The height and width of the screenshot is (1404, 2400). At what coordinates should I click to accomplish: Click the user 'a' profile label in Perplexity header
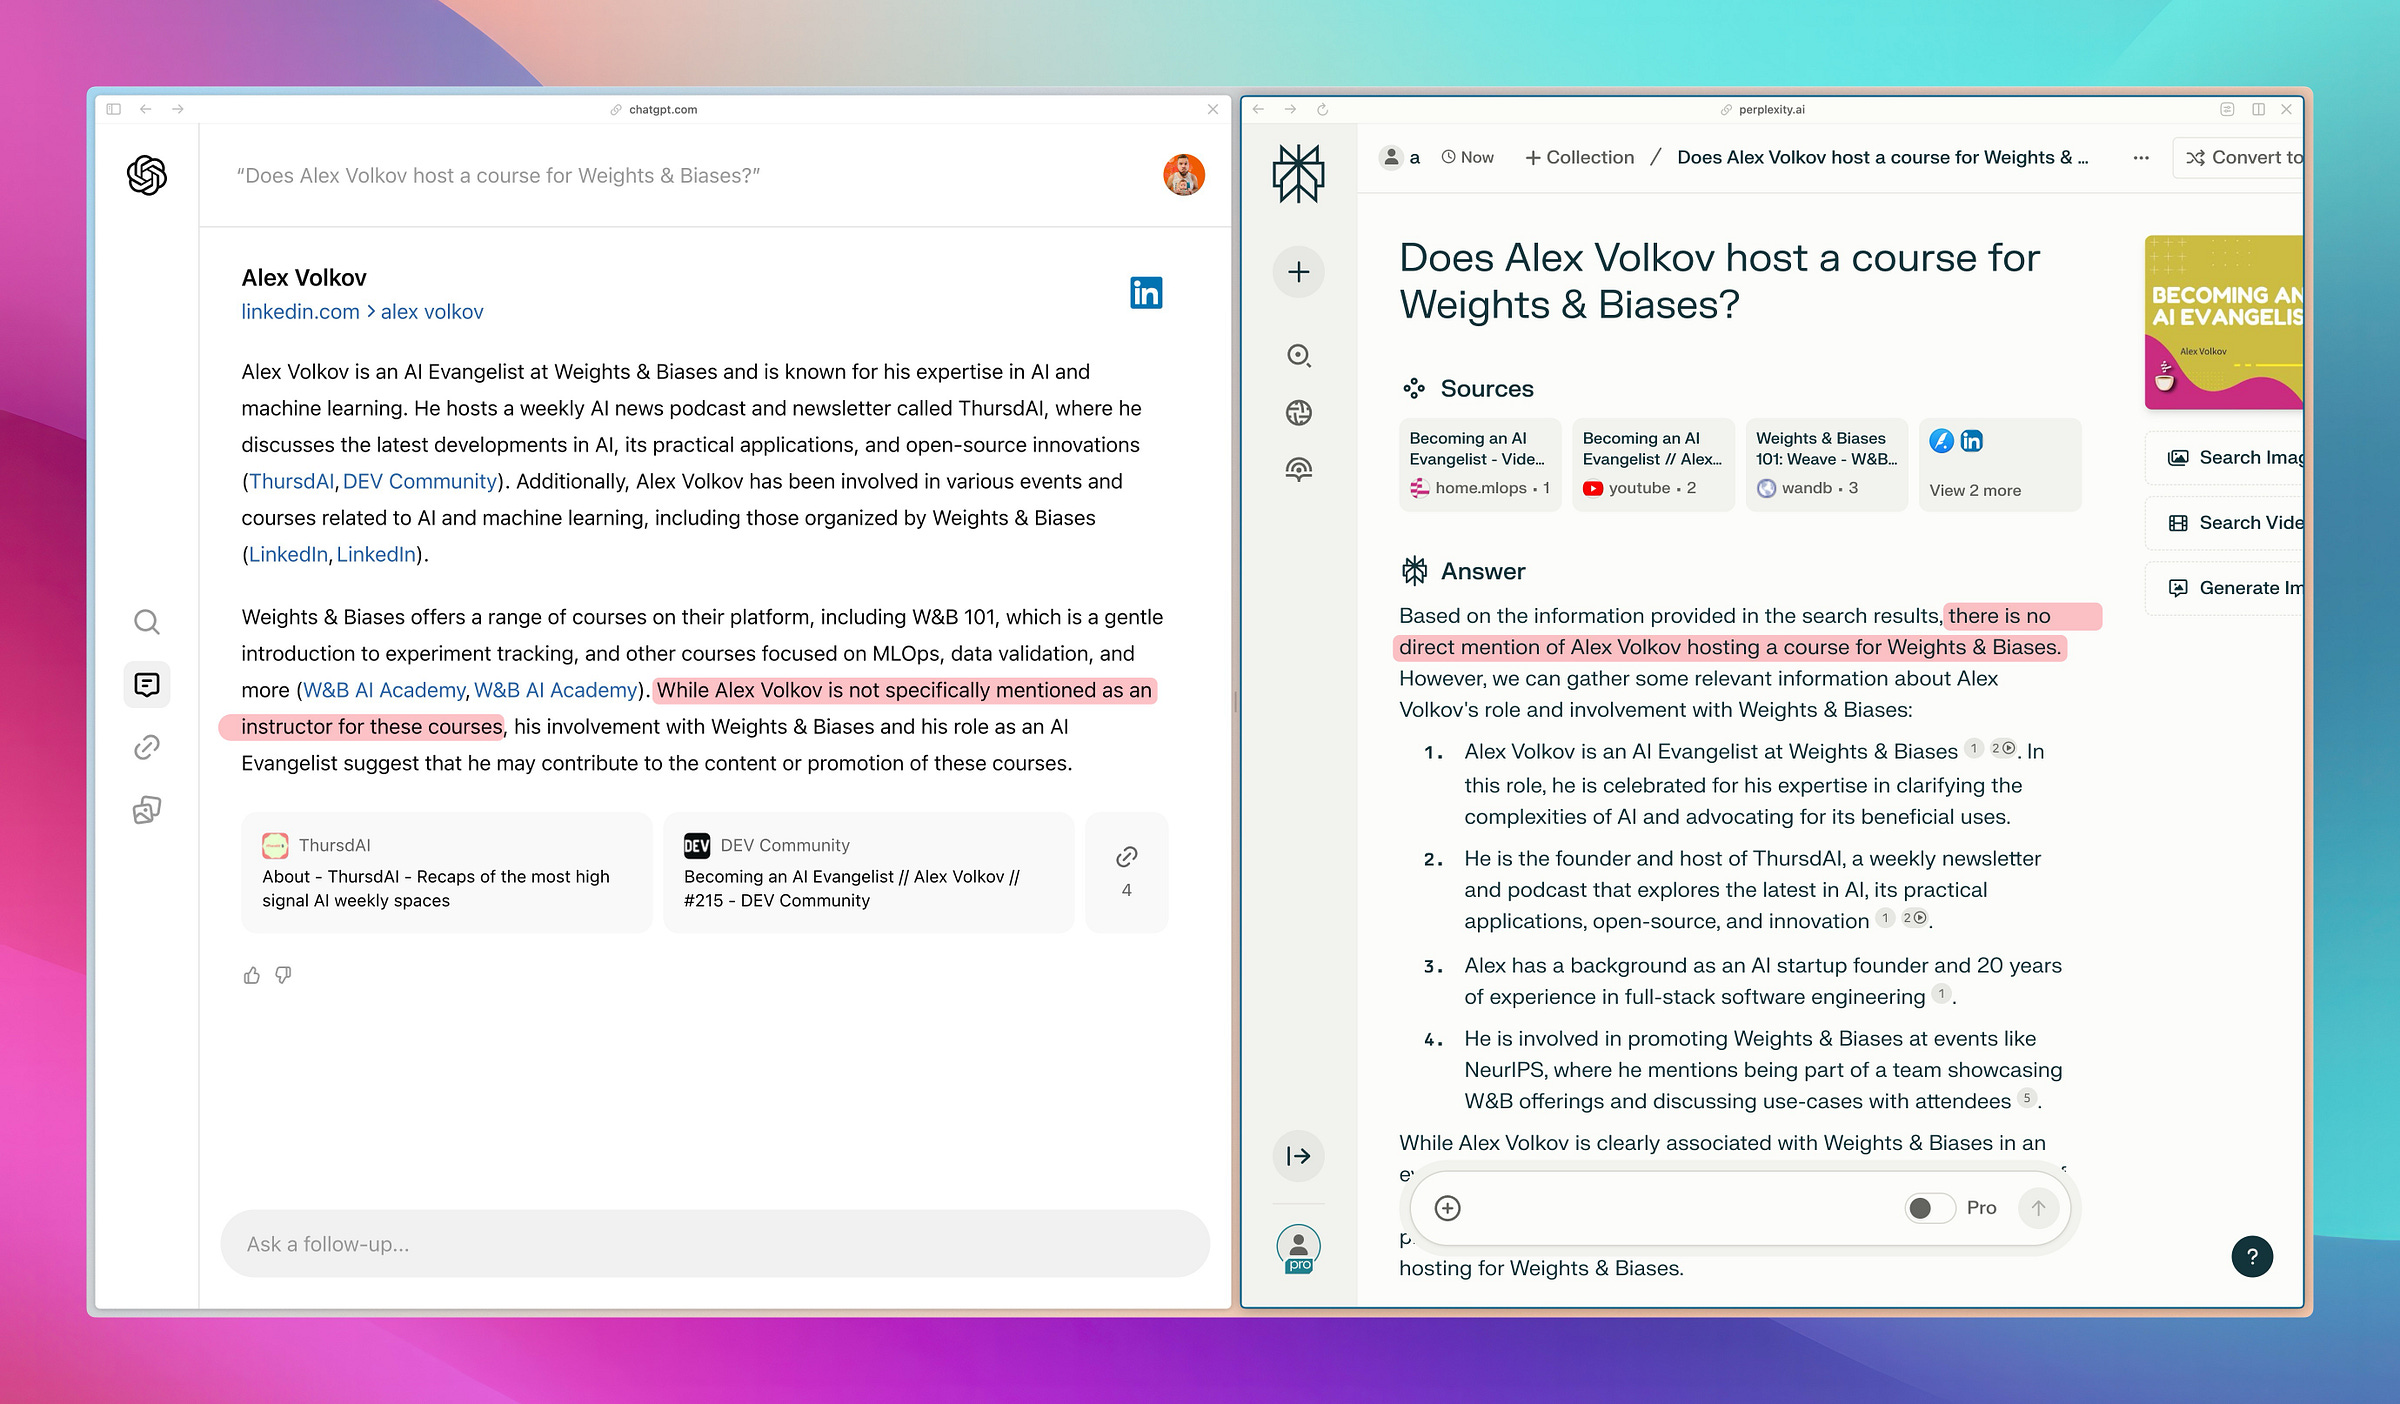tap(1400, 157)
